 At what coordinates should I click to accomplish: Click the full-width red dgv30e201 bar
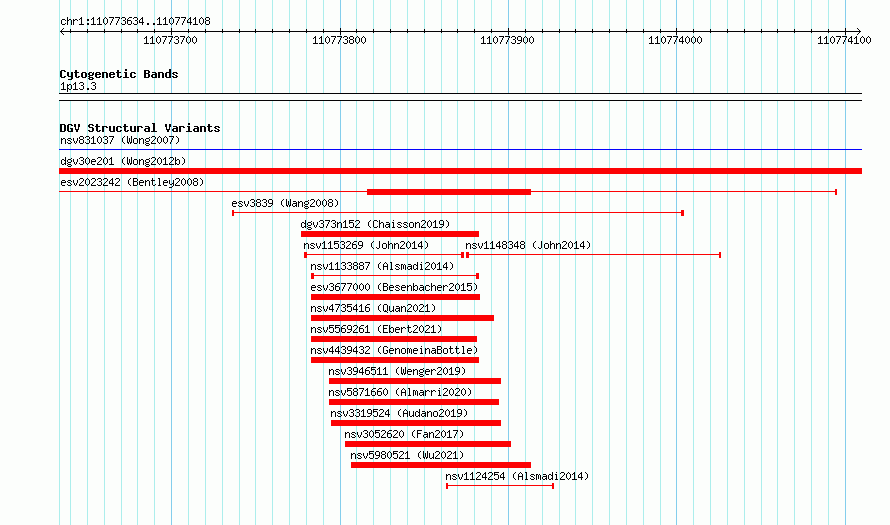460,171
